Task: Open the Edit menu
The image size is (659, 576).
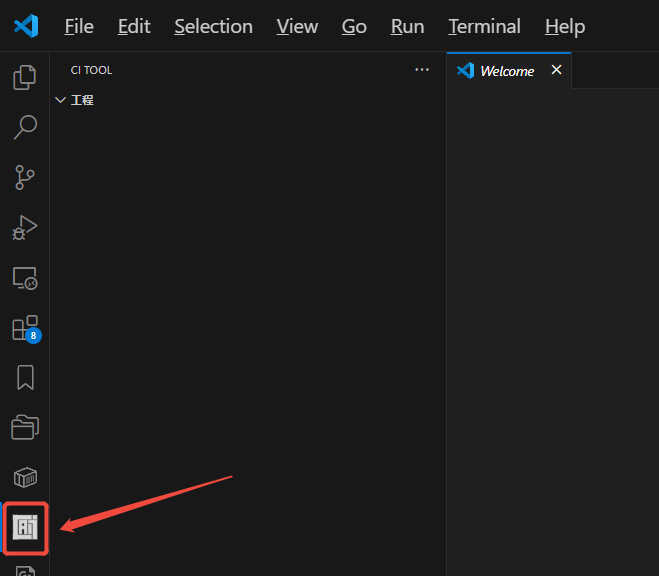Action: point(134,26)
